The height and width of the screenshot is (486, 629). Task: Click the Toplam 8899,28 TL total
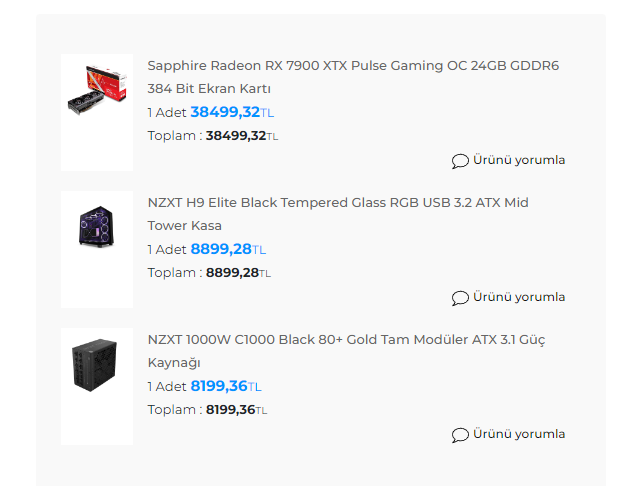(237, 273)
